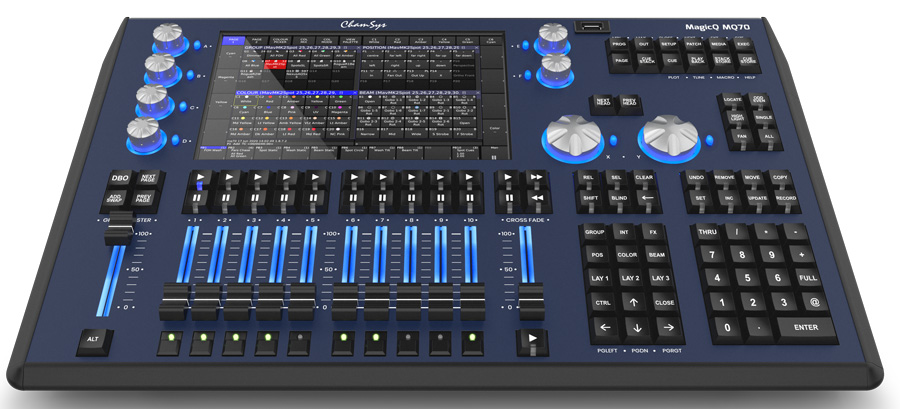This screenshot has height=409, width=900.
Task: Tap the blue LED button next to encoder B
Action: tap(191, 75)
